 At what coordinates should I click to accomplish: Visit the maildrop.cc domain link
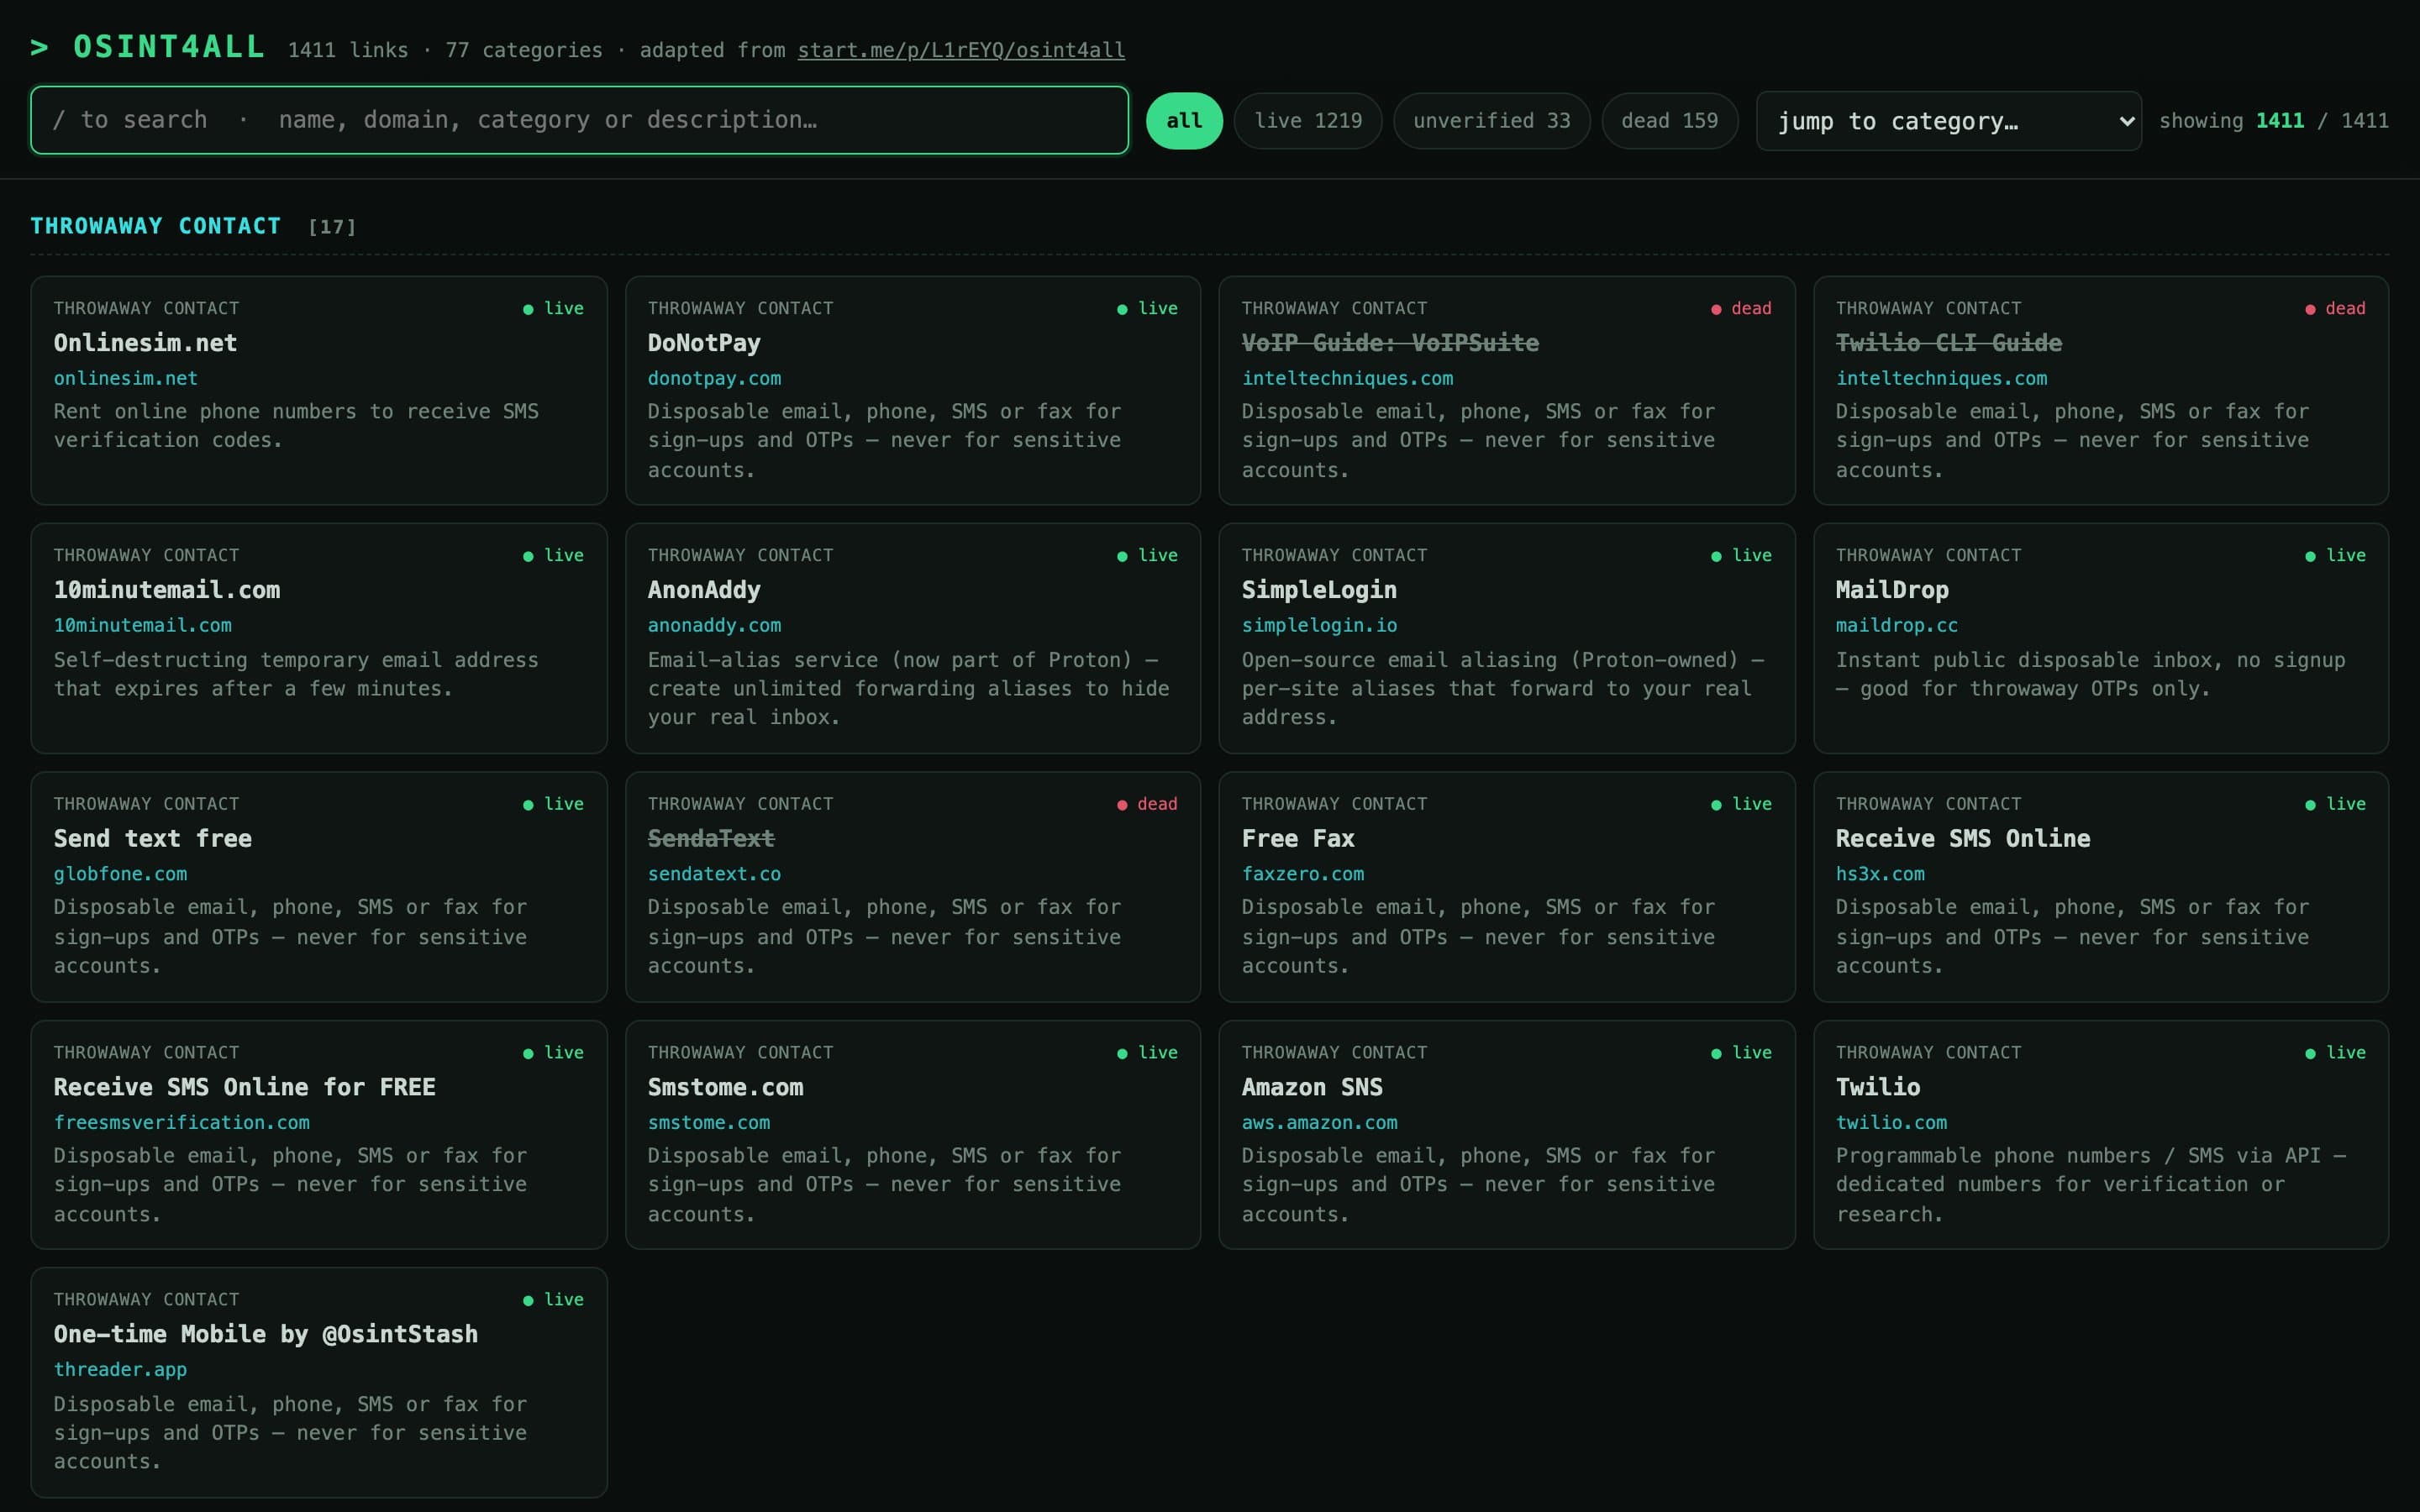pyautogui.click(x=1896, y=625)
